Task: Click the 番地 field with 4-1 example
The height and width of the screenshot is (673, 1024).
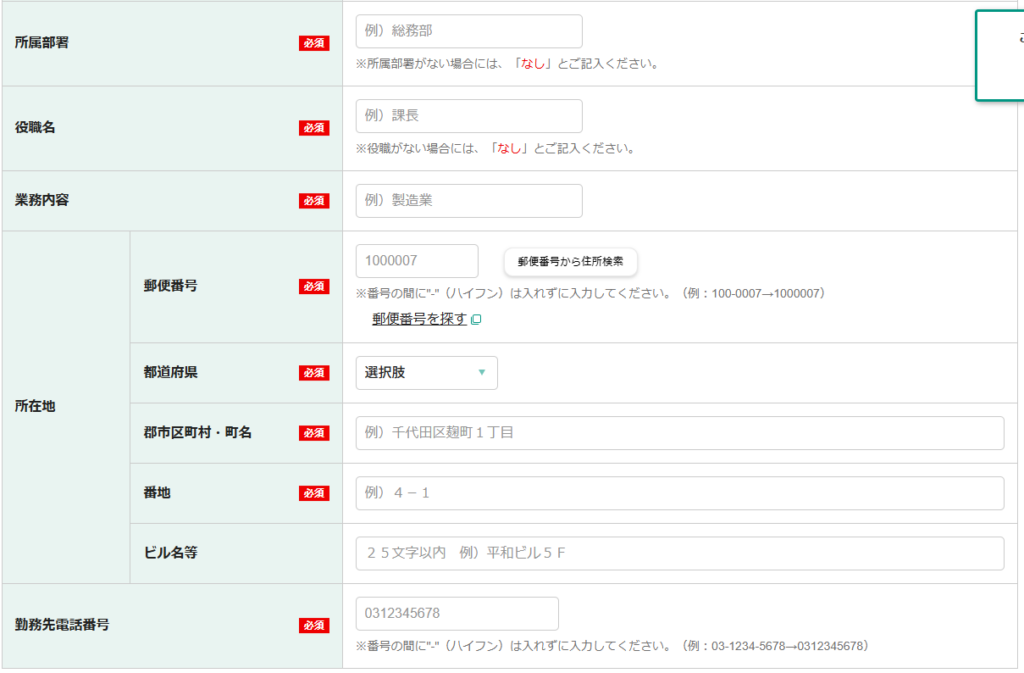Action: pos(679,493)
